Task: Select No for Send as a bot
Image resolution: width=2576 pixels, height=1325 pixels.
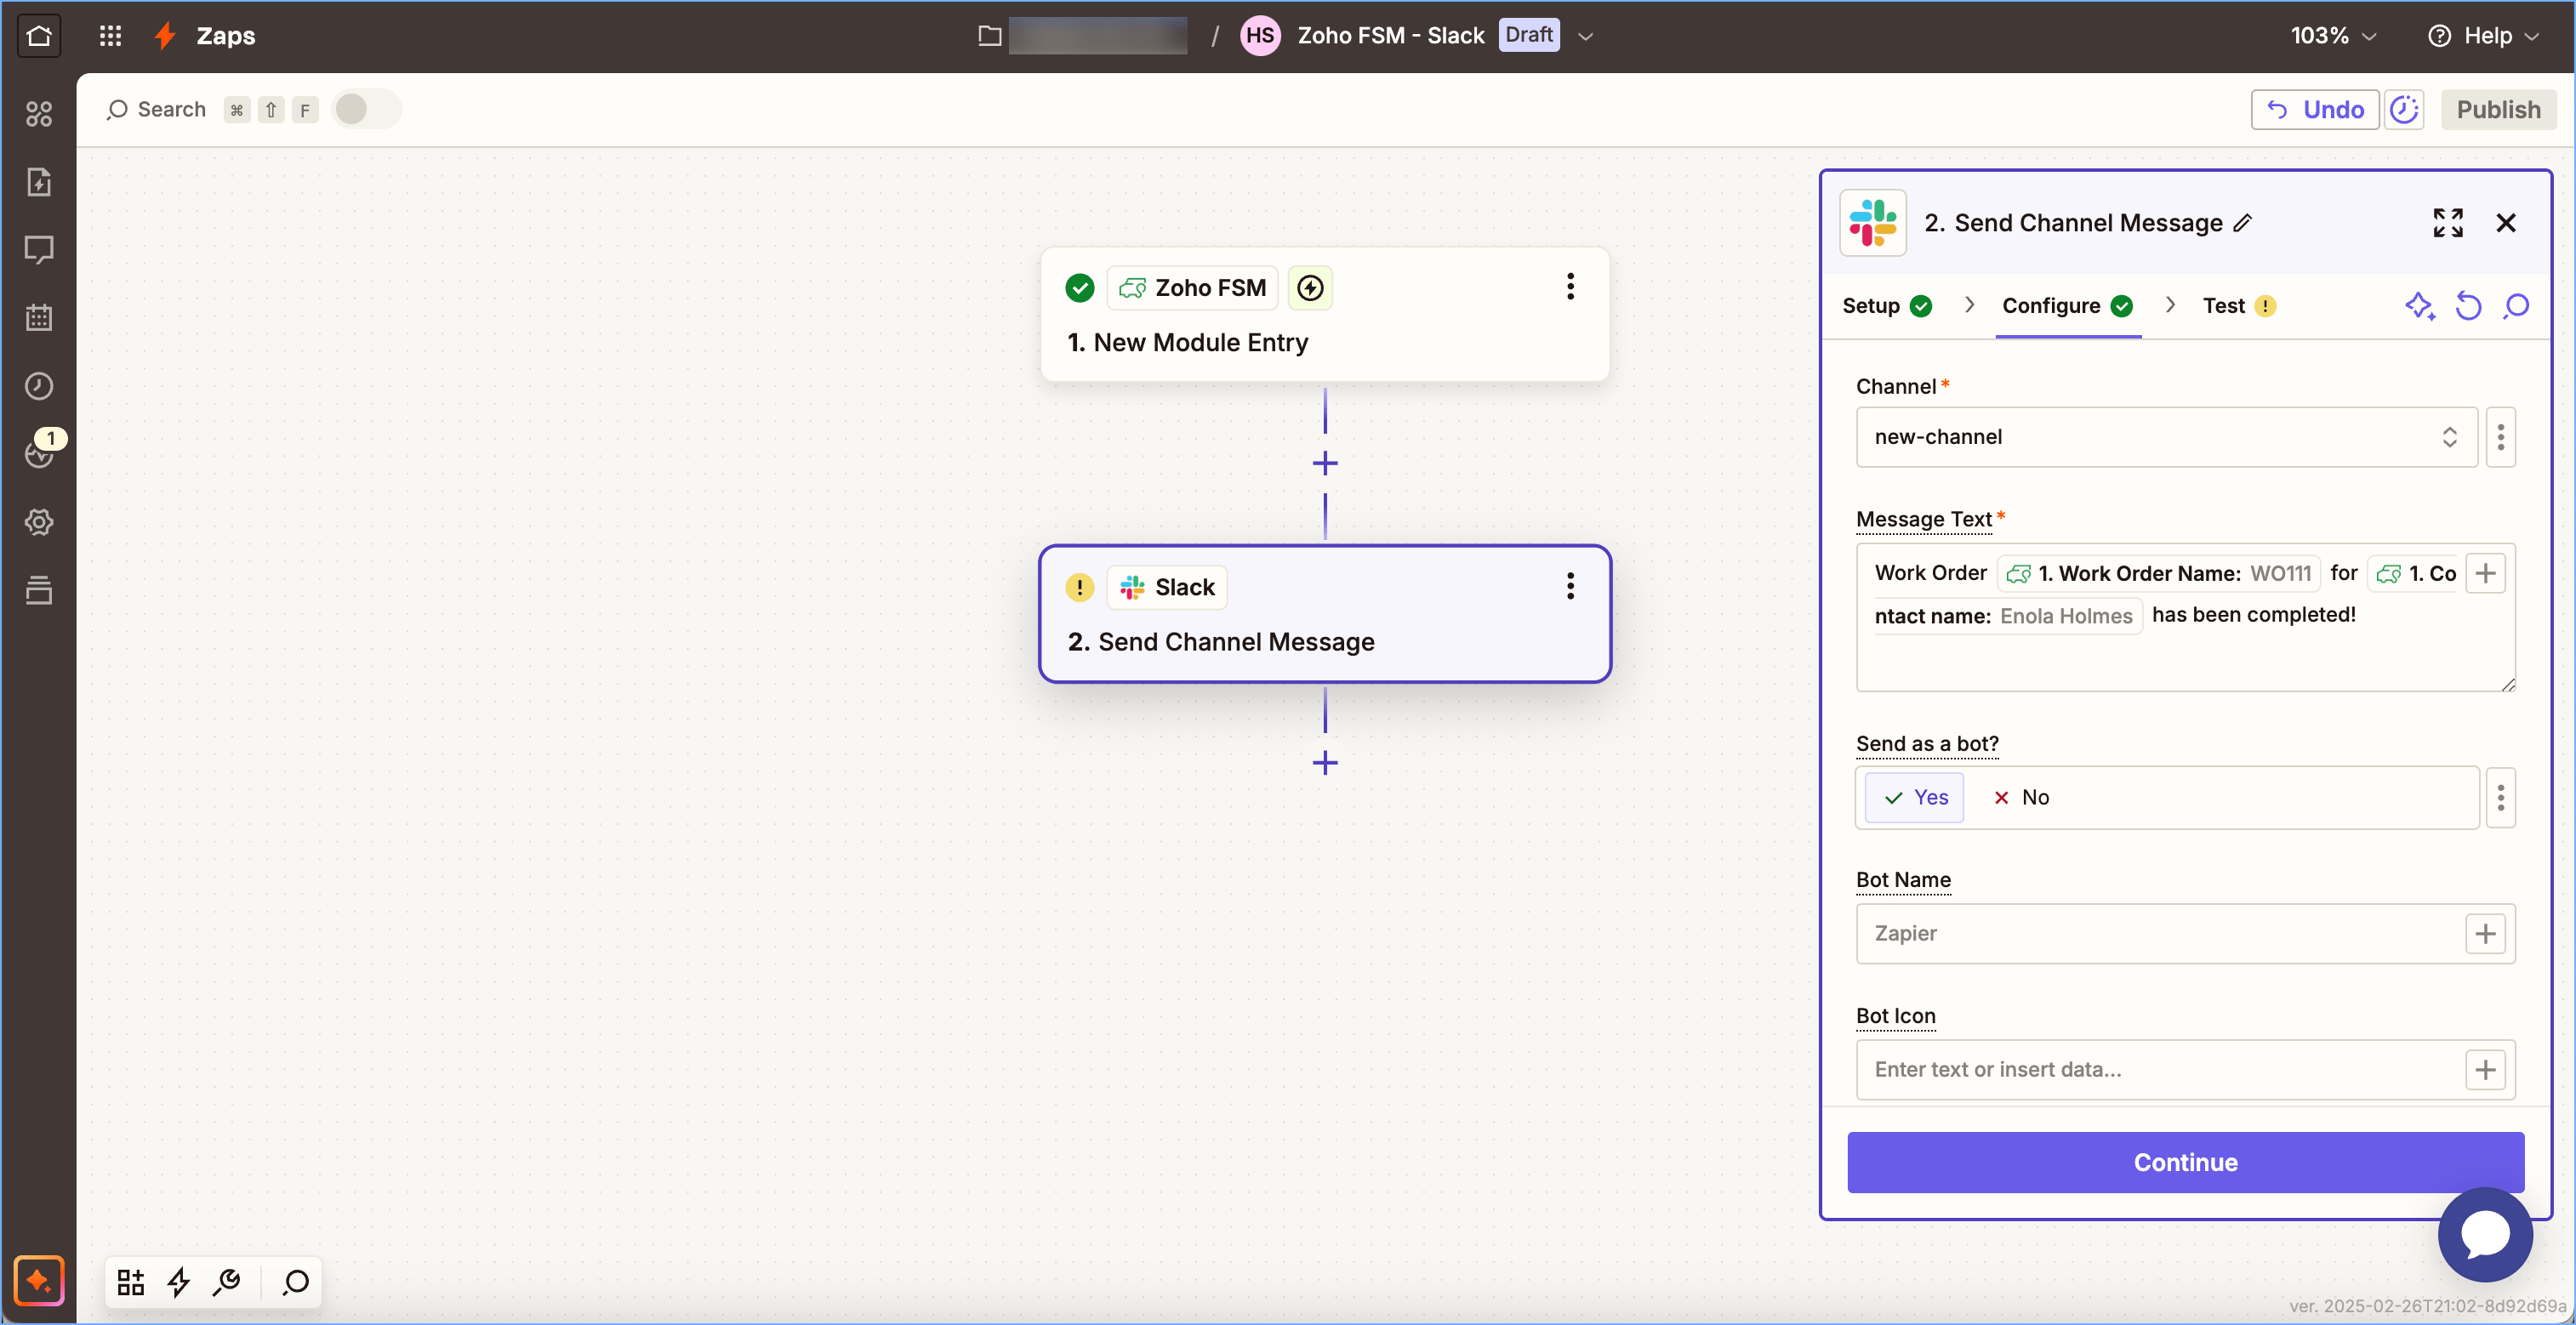Action: pyautogui.click(x=2021, y=797)
